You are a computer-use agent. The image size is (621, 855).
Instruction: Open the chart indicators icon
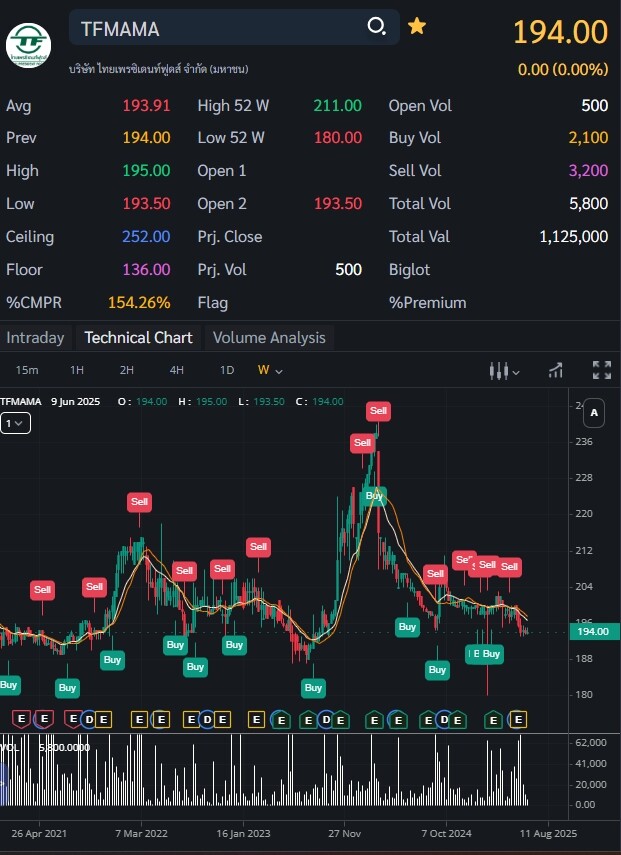pyautogui.click(x=556, y=370)
